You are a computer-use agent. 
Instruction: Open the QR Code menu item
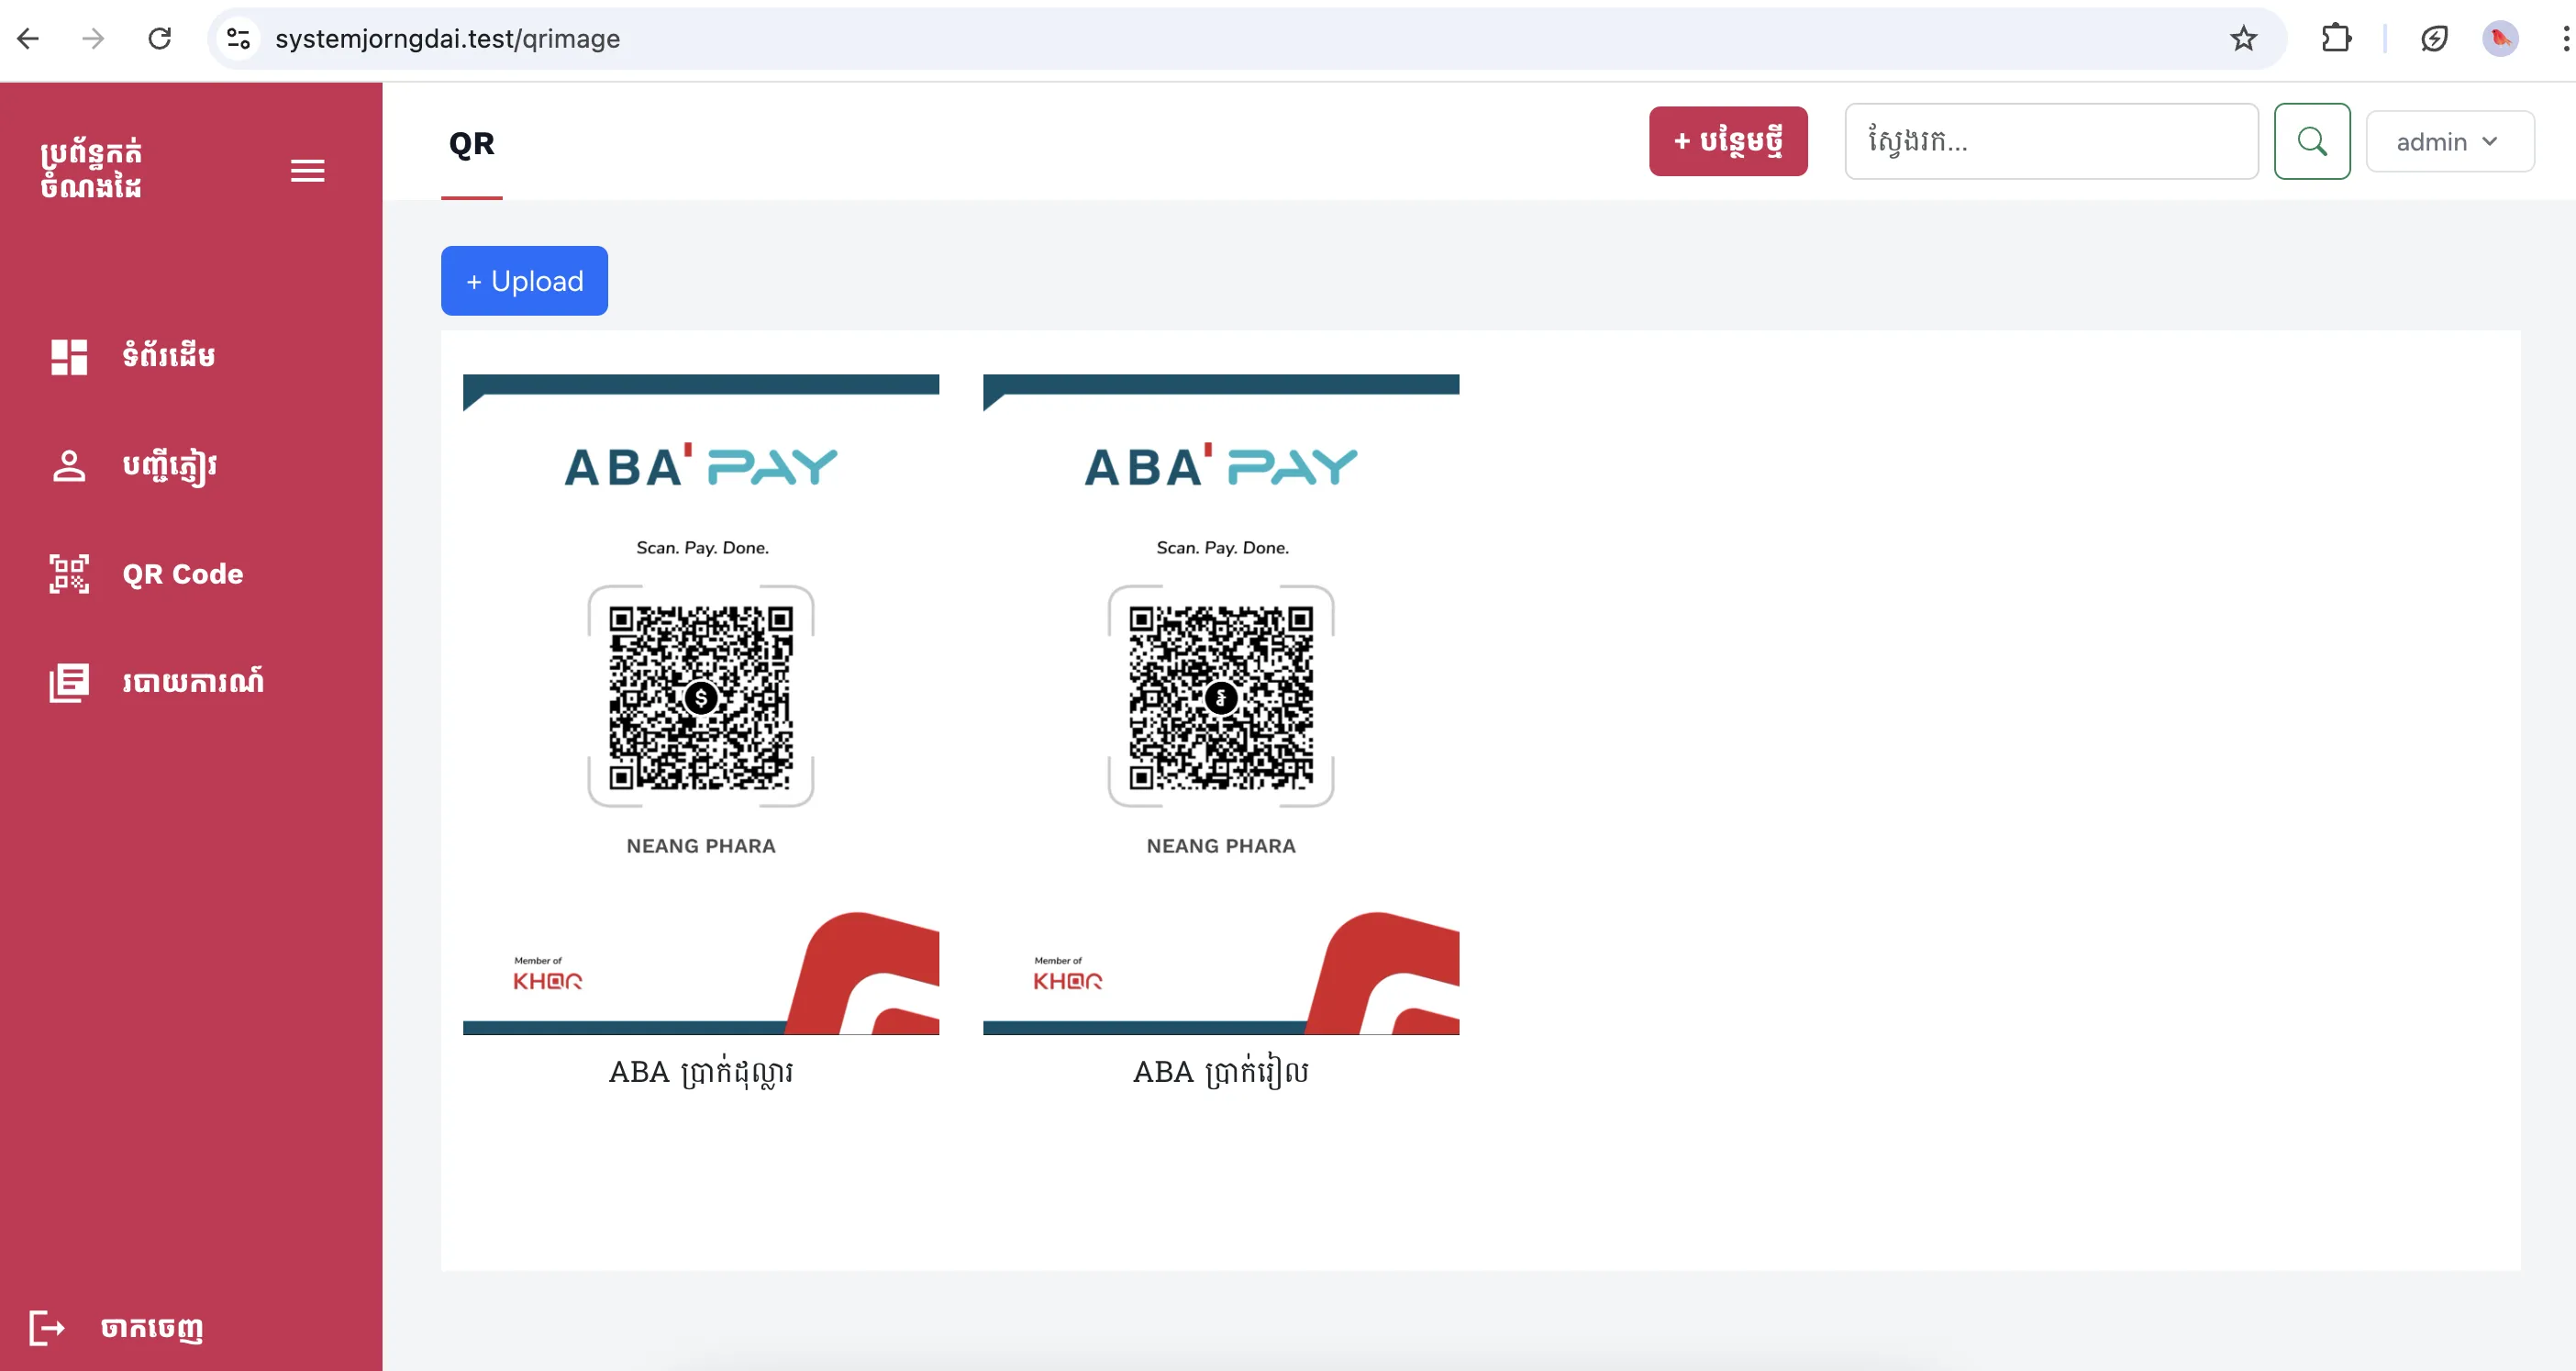click(183, 574)
